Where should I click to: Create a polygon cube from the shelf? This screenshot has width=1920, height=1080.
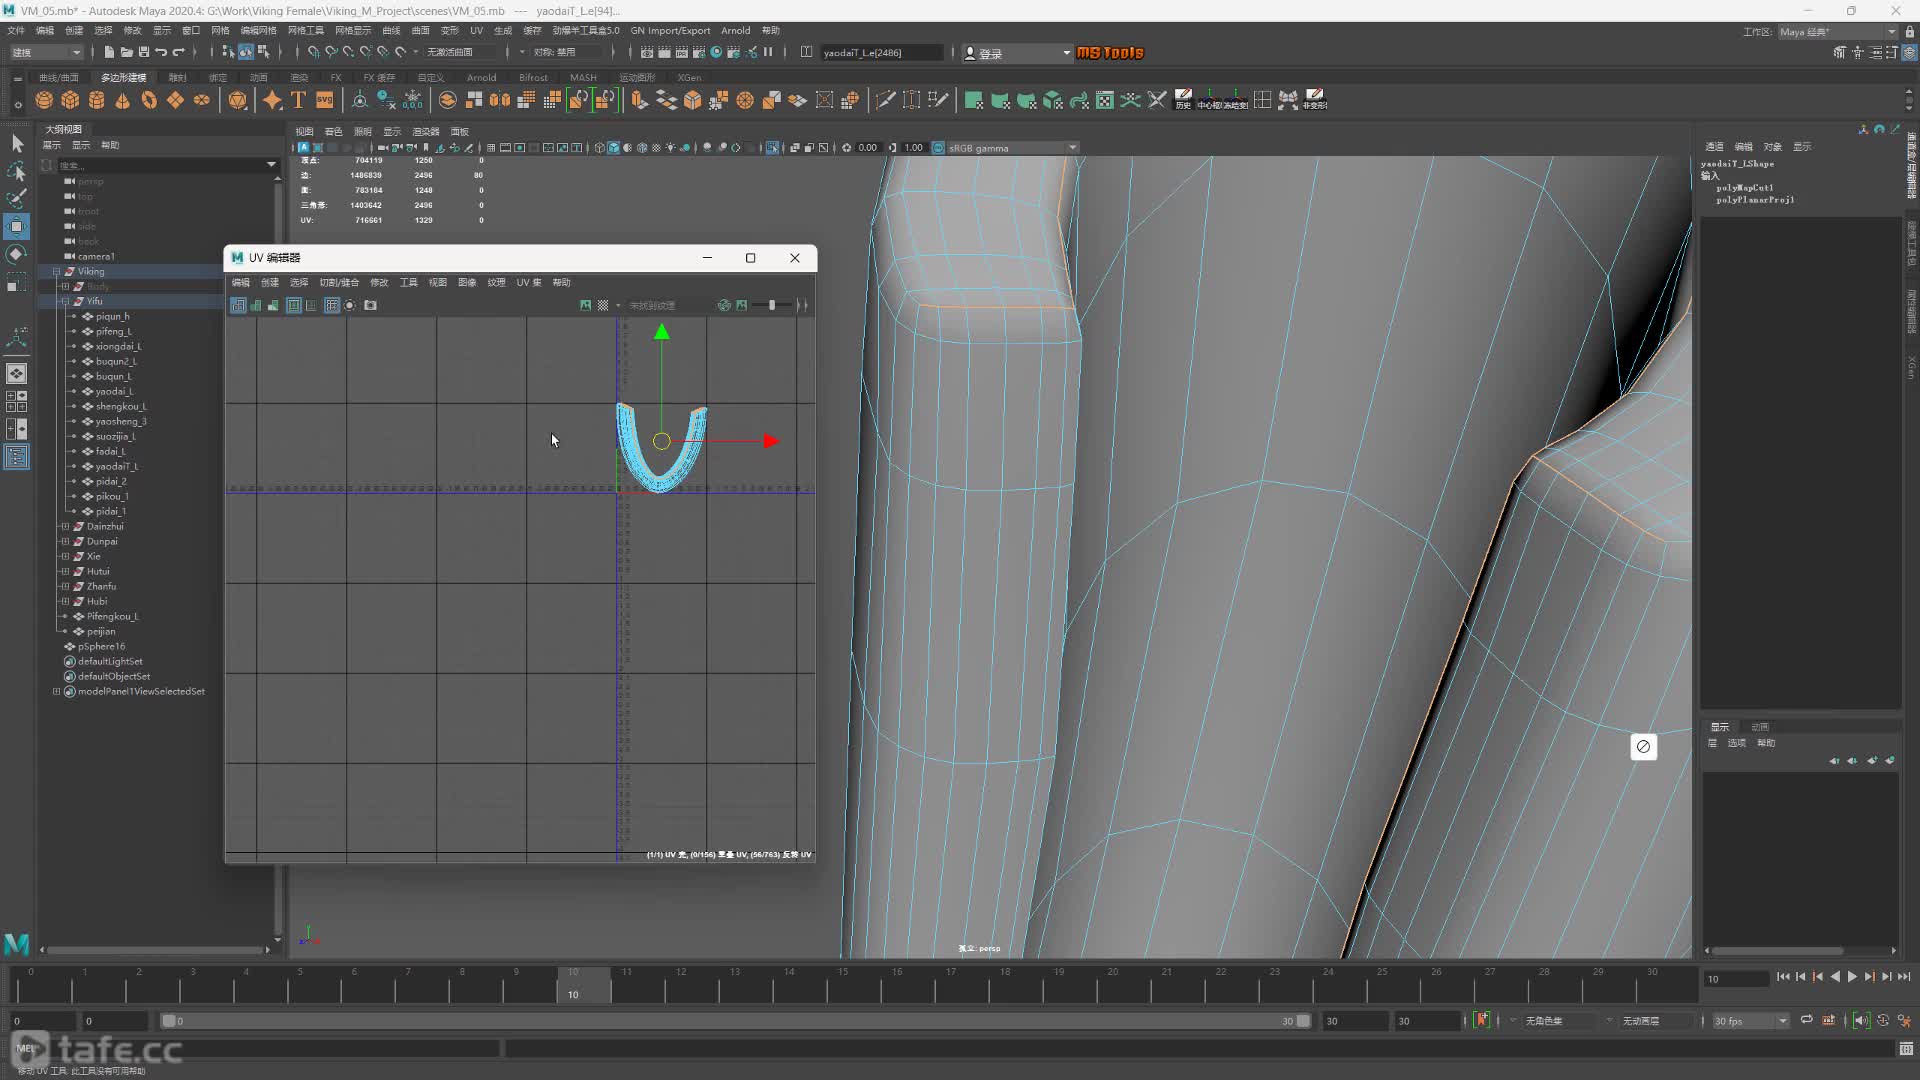coord(70,100)
